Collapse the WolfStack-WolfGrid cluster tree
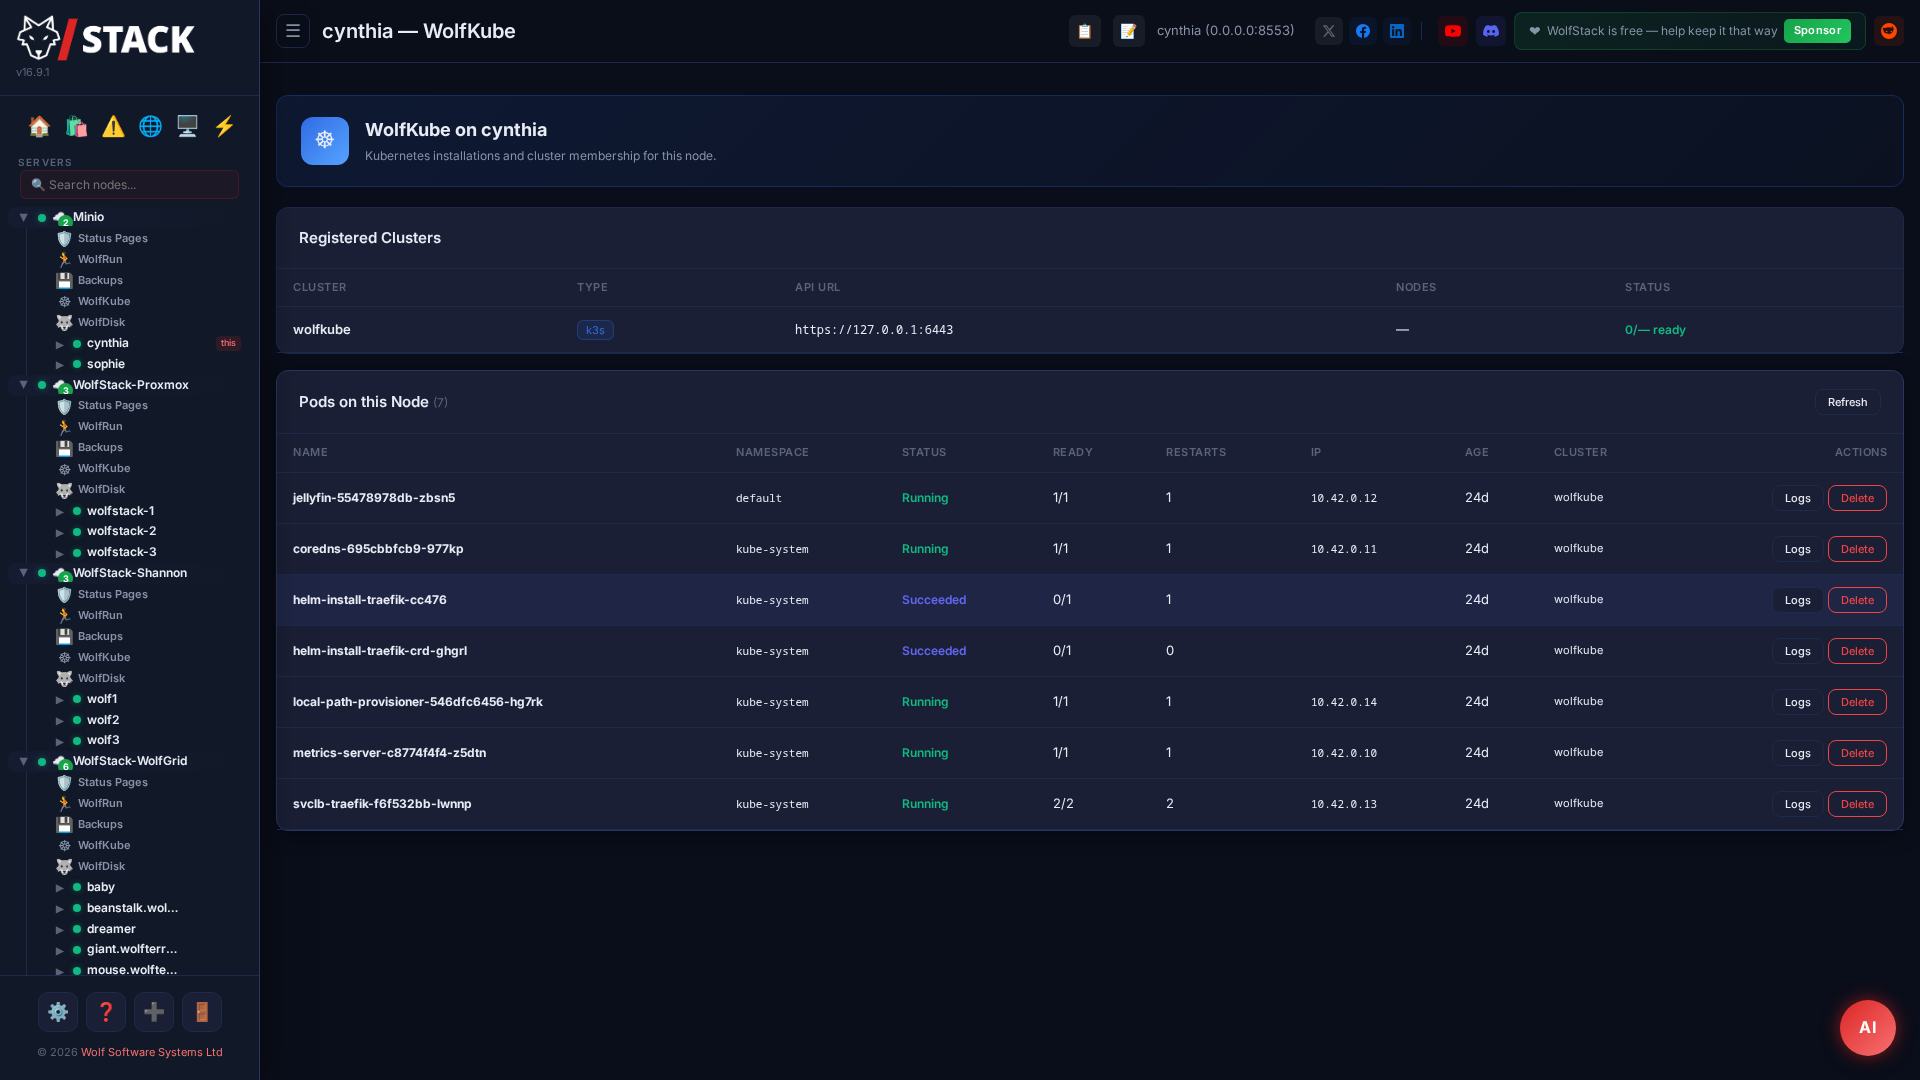 click(23, 761)
